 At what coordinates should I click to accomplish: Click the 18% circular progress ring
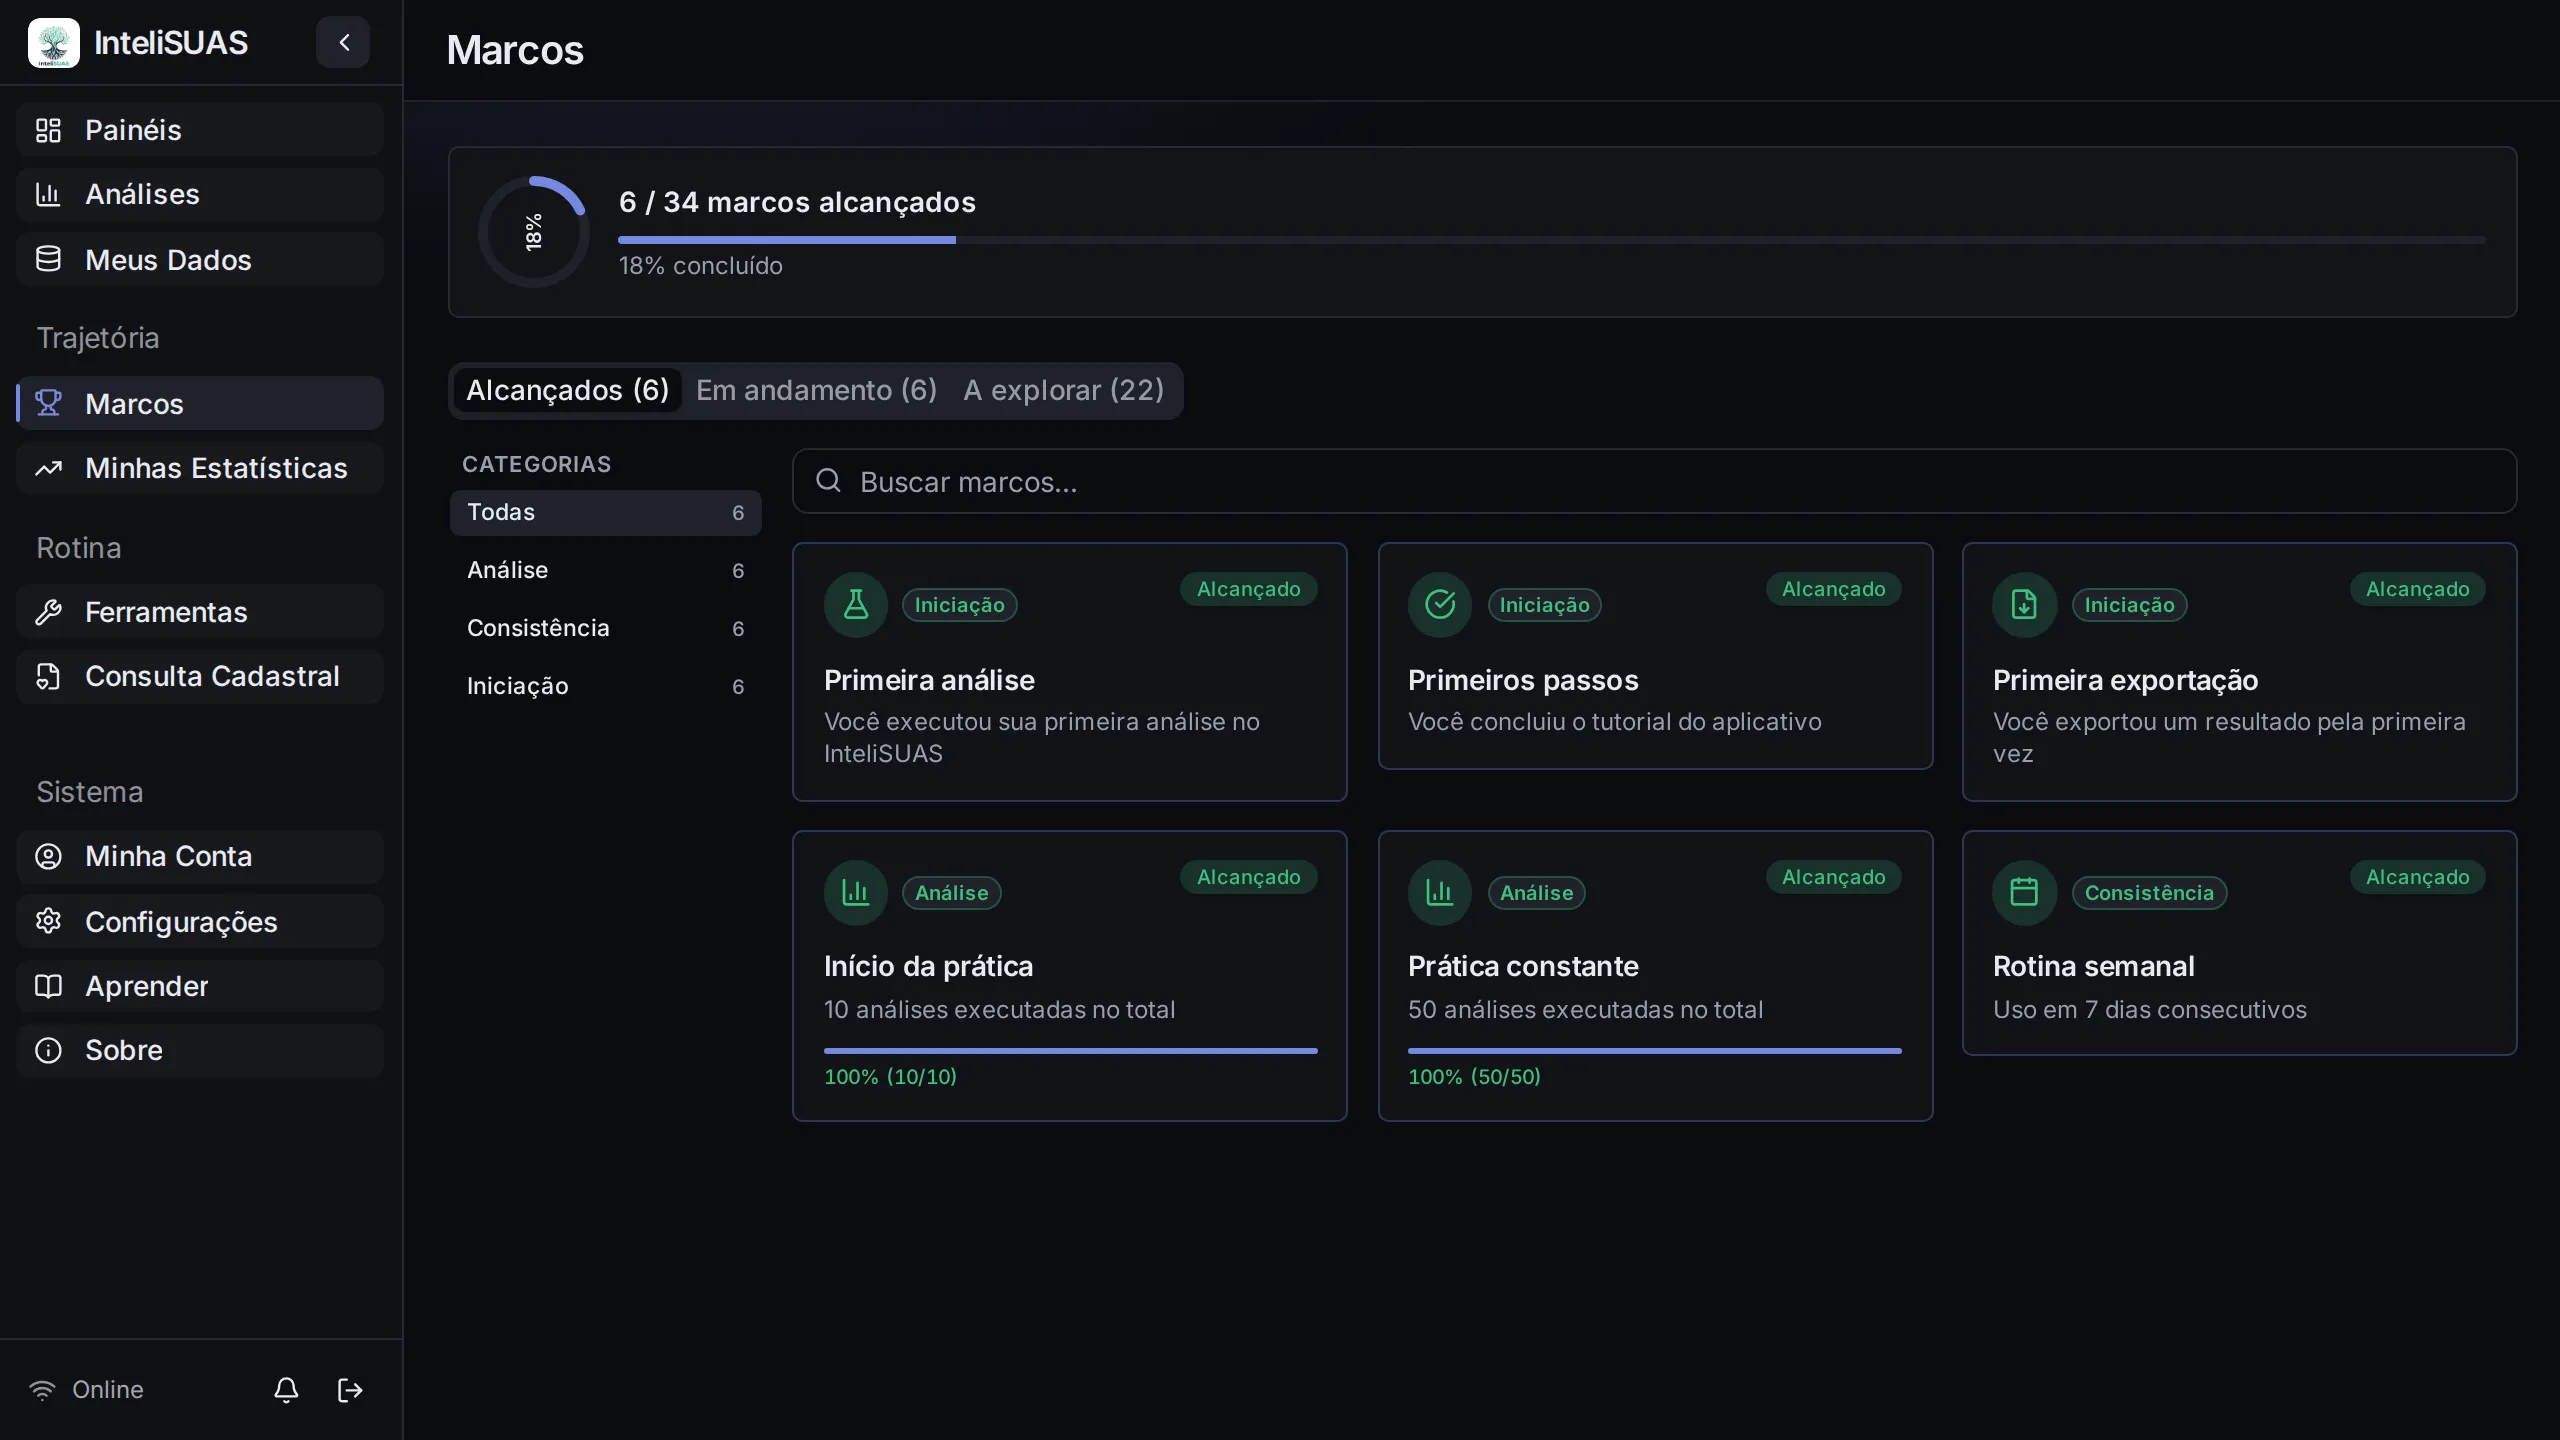coord(534,232)
